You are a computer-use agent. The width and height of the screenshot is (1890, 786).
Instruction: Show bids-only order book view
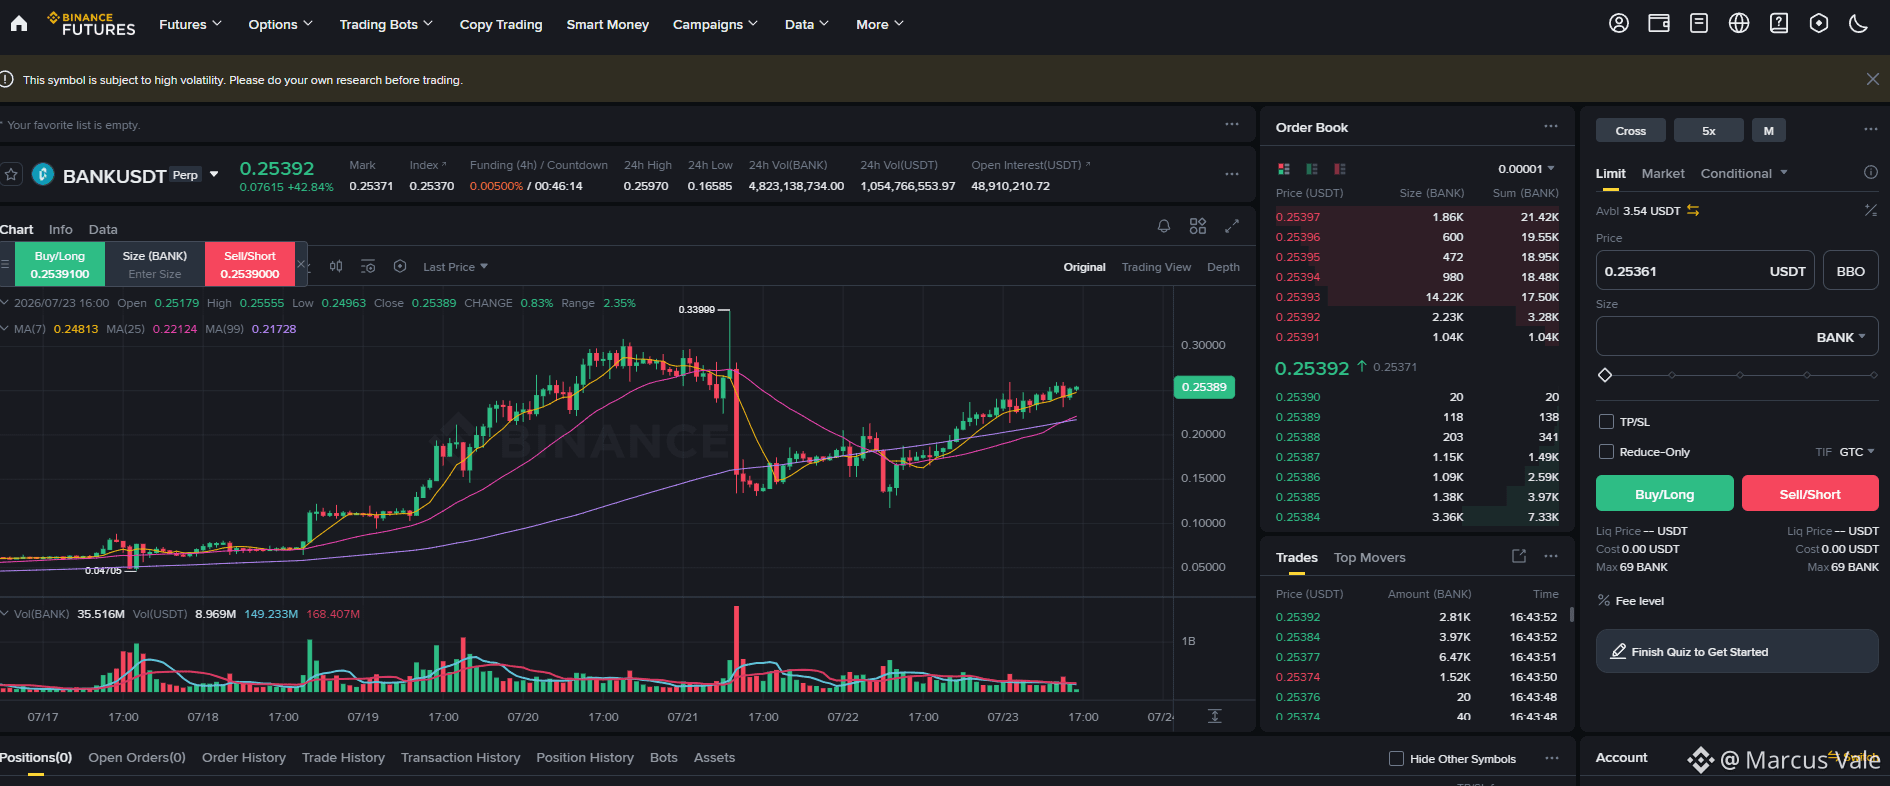point(1312,169)
